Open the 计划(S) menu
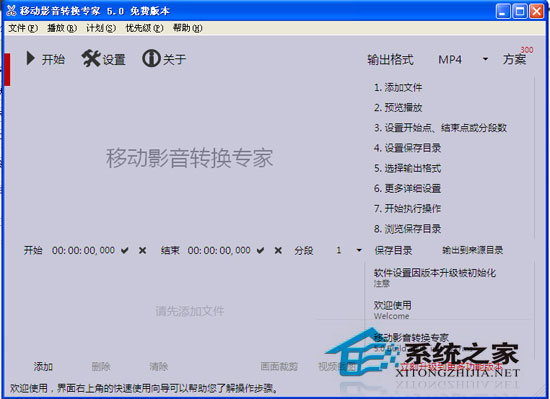This screenshot has width=550, height=399. [101, 28]
